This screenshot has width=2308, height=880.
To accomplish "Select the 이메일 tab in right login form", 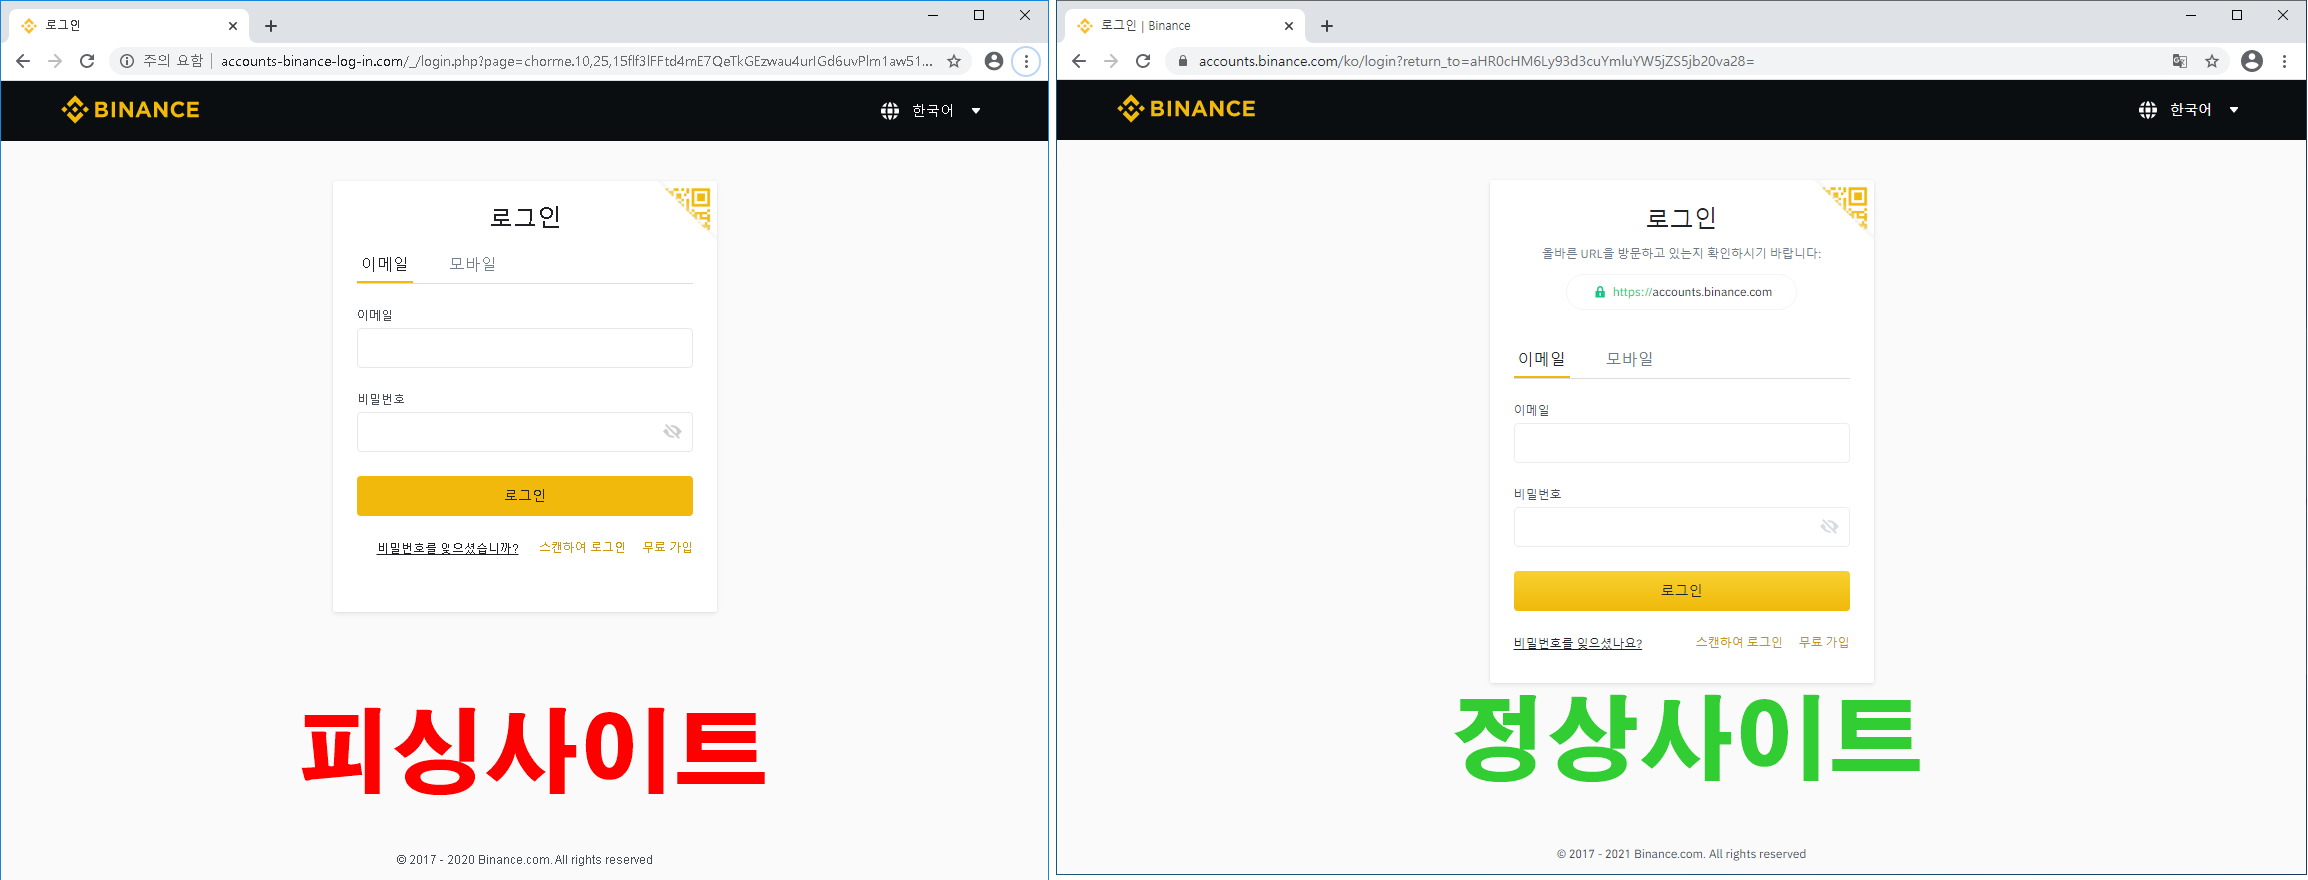I will pyautogui.click(x=1542, y=359).
